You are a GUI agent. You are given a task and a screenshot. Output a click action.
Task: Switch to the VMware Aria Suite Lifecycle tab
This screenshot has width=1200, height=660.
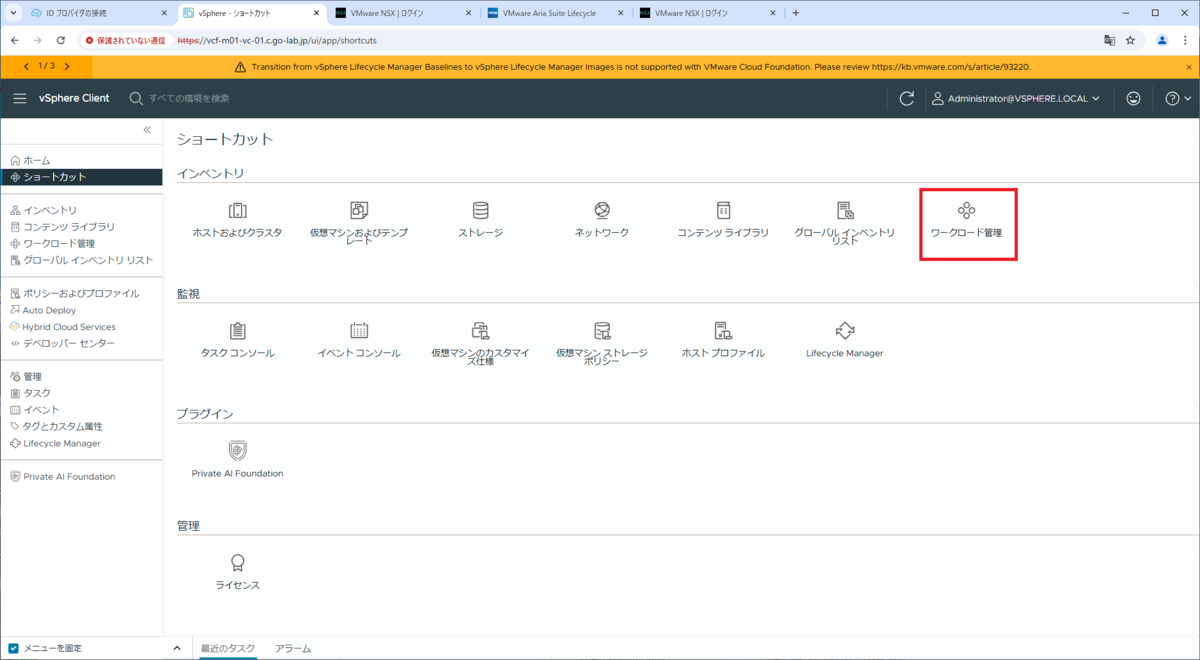[553, 13]
